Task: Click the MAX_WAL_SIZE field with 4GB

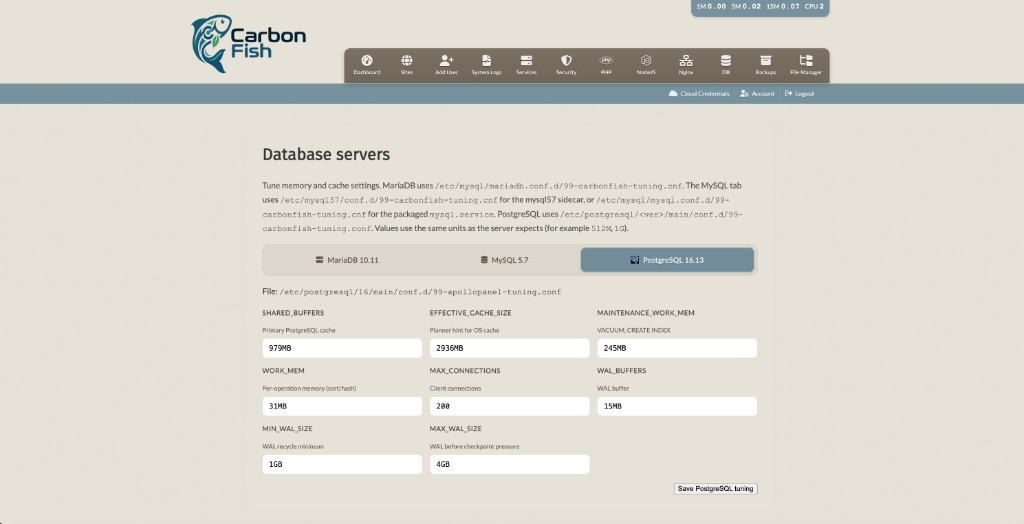Action: pos(509,465)
